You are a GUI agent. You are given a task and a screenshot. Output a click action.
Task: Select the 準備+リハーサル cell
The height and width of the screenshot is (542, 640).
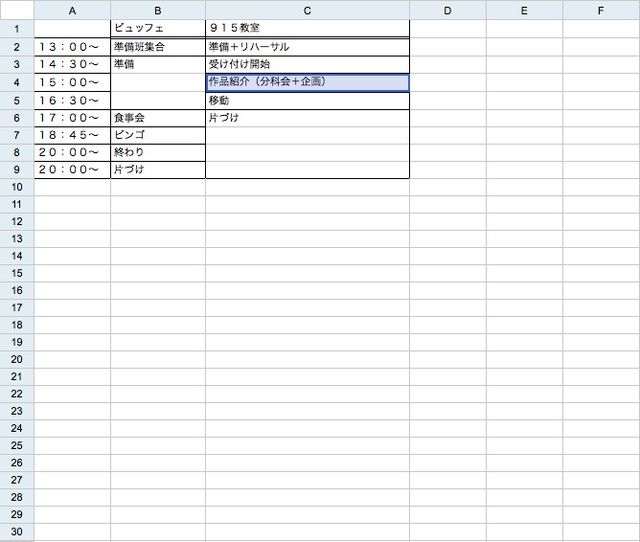click(x=307, y=47)
